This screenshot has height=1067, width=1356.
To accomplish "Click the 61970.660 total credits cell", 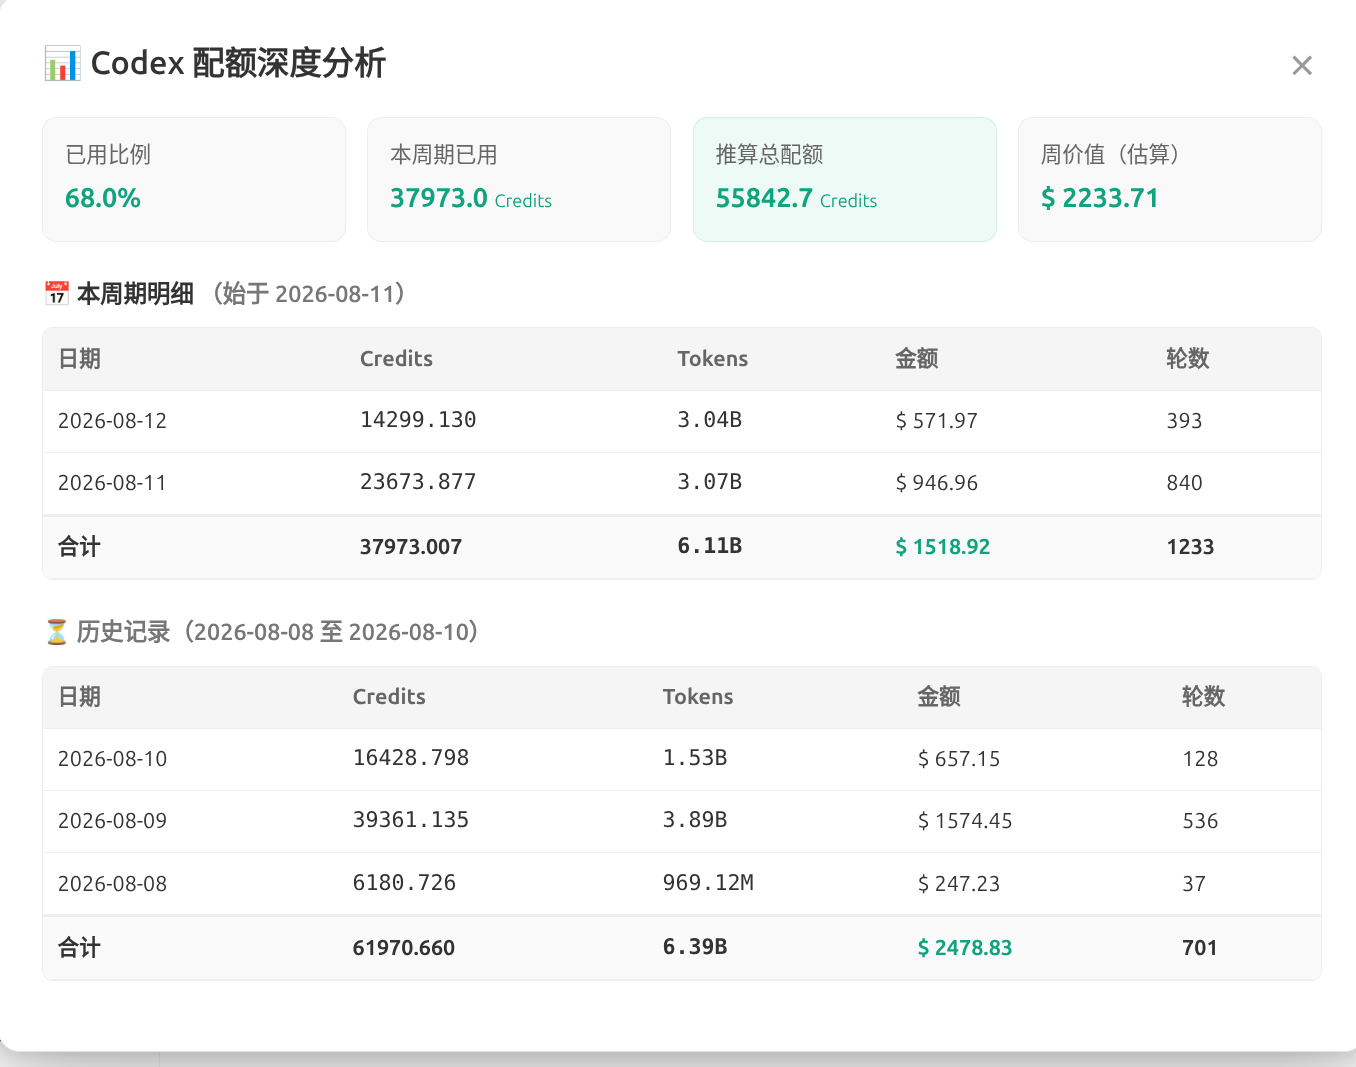I will tap(404, 948).
